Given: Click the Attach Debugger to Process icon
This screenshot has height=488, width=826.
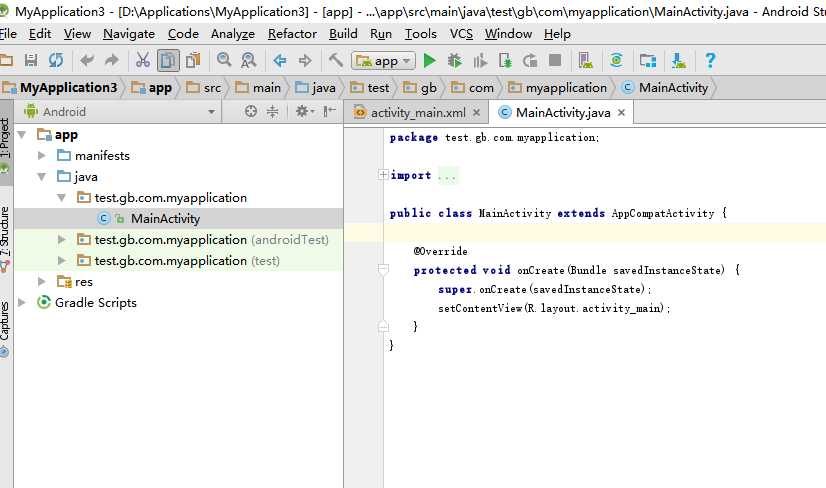Looking at the screenshot, I should tap(505, 61).
